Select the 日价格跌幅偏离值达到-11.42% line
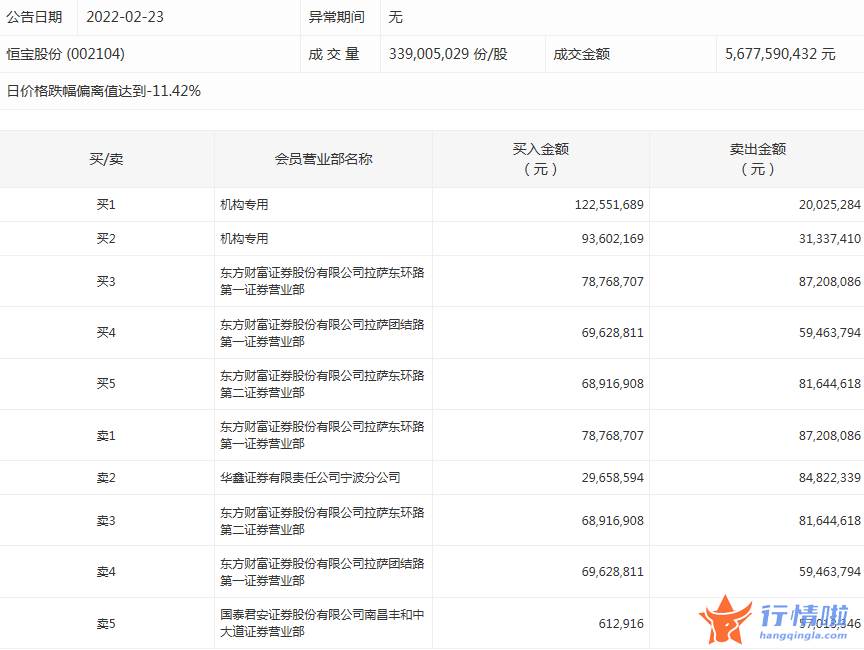This screenshot has height=650, width=864. pyautogui.click(x=104, y=91)
